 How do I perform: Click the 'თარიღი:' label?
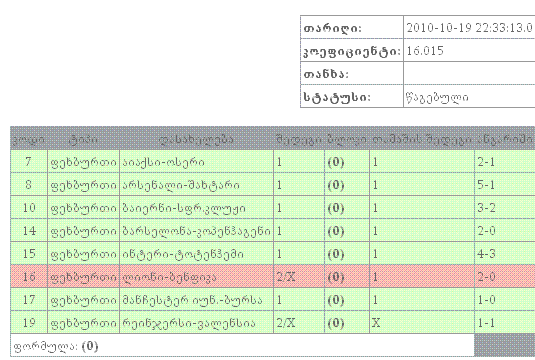pyautogui.click(x=332, y=28)
